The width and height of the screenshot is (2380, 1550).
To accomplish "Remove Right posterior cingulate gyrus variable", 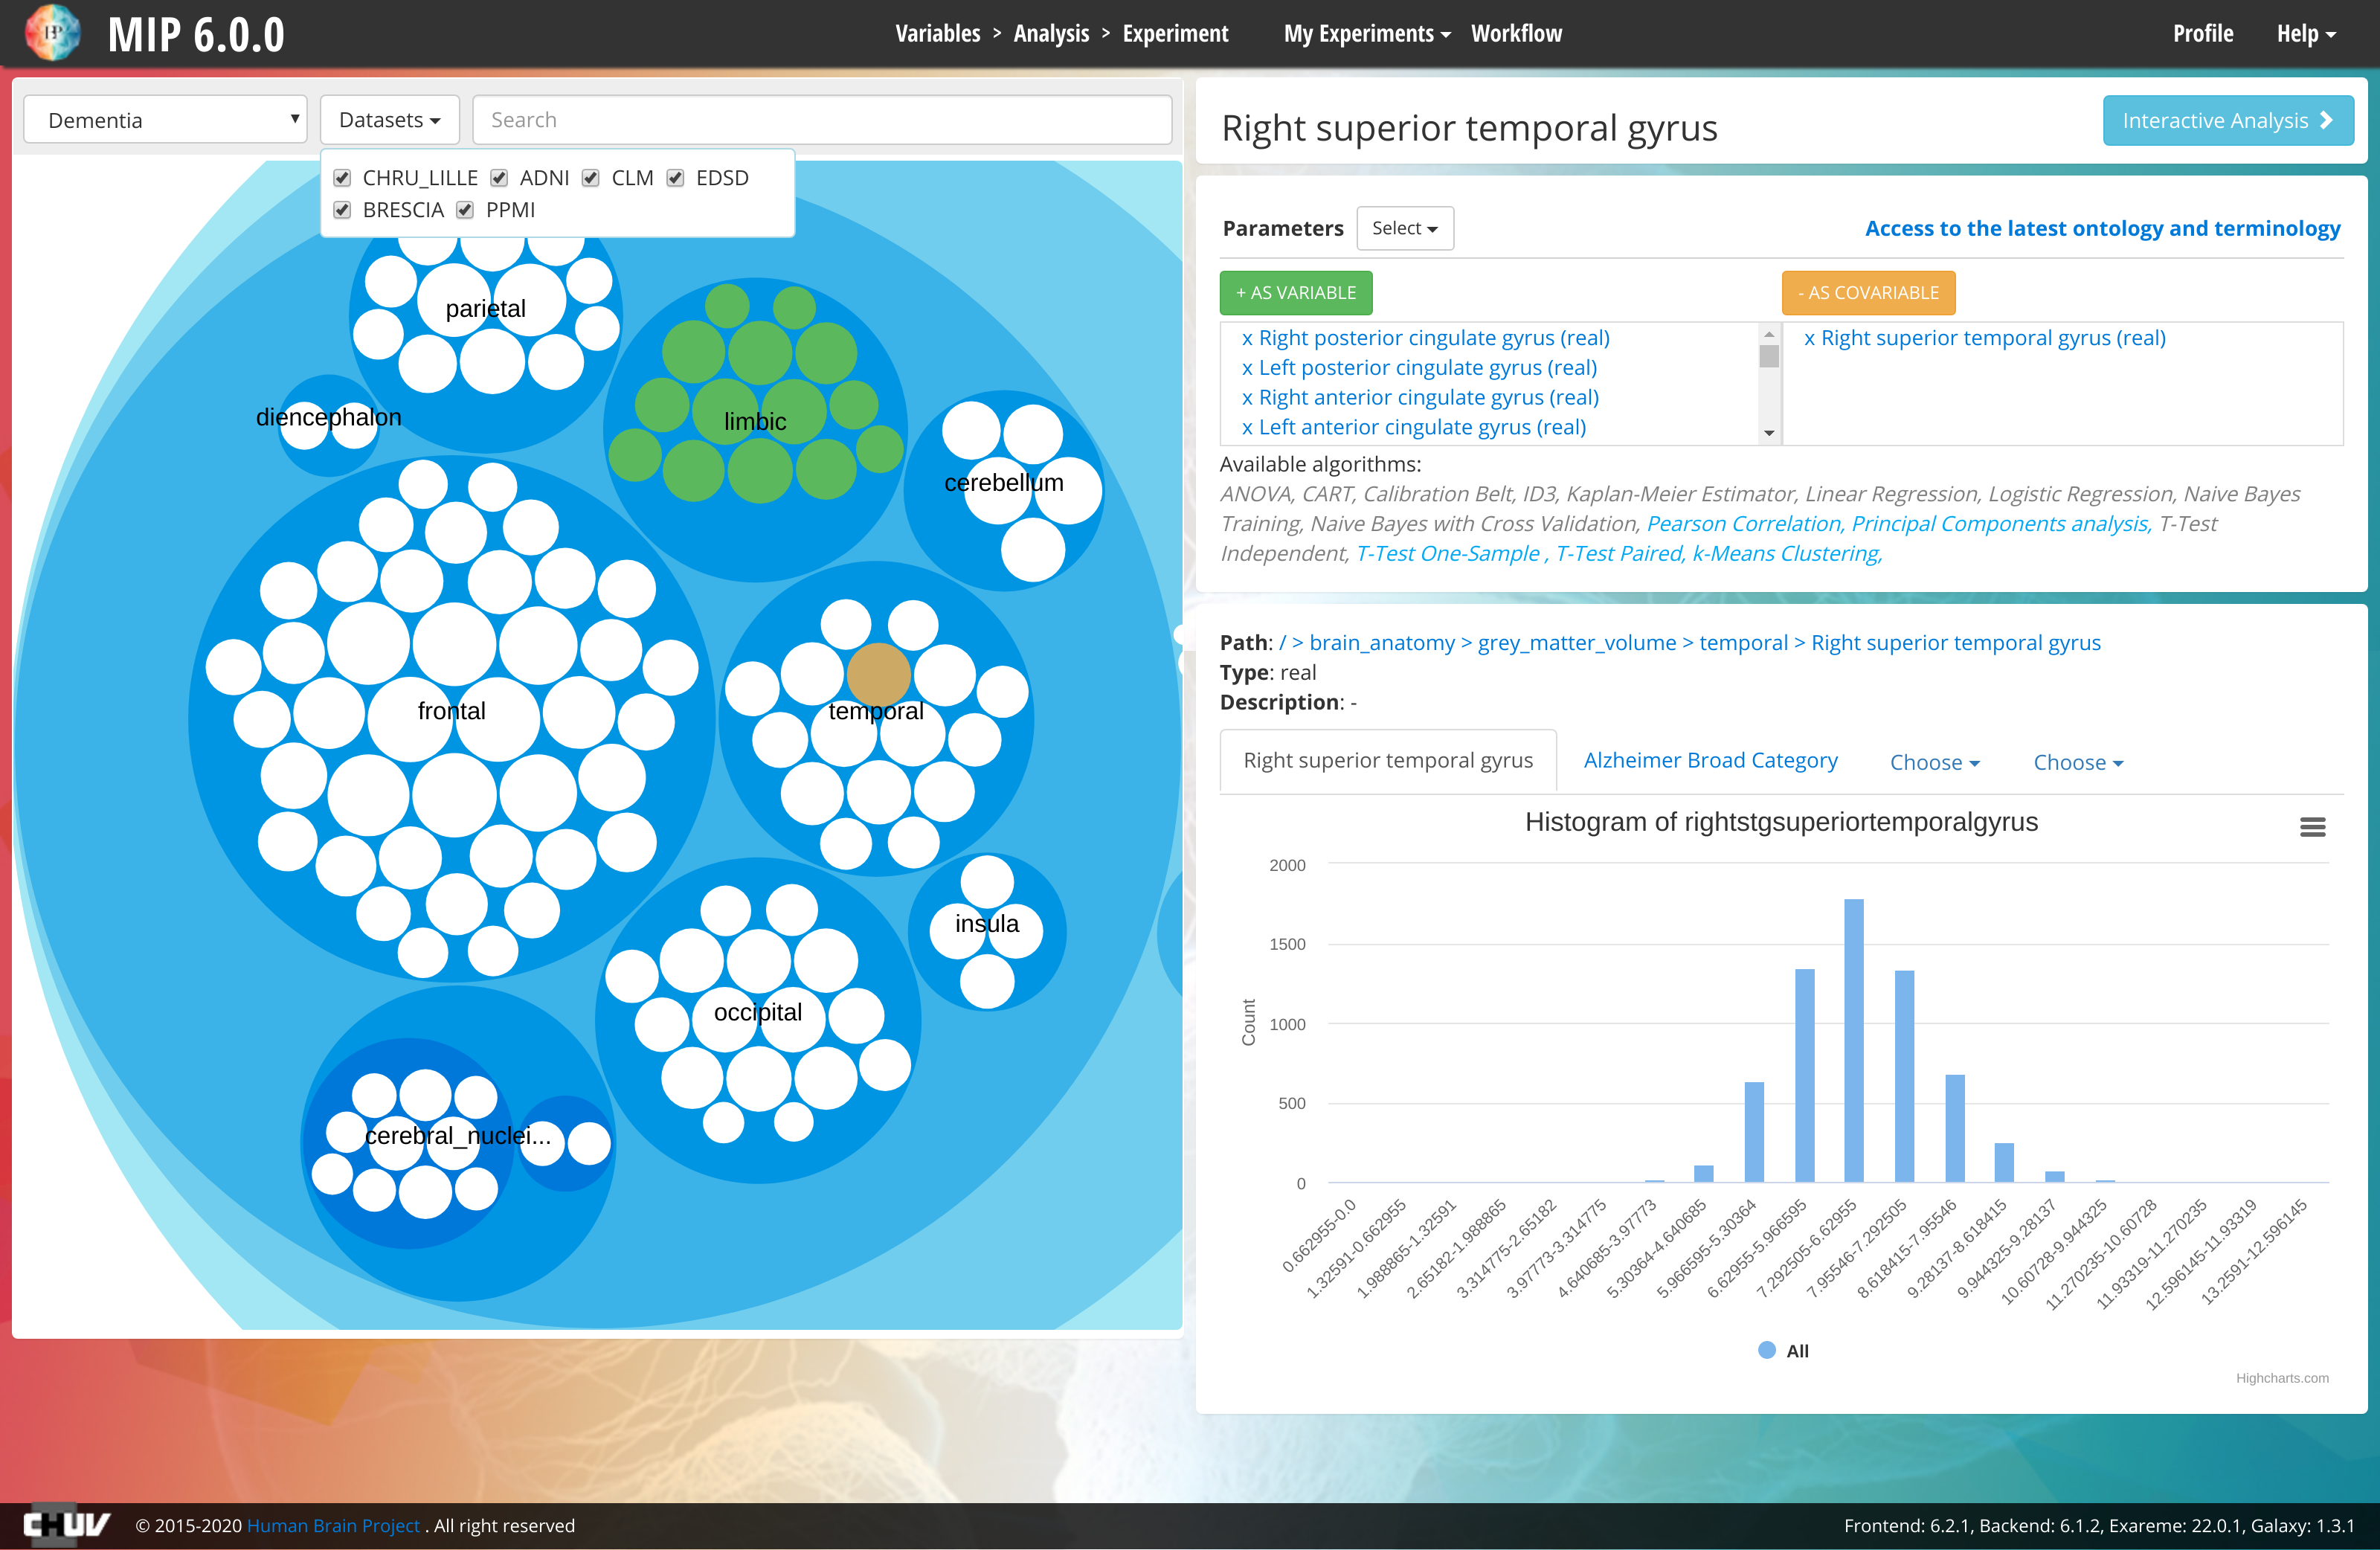I will click(1247, 338).
